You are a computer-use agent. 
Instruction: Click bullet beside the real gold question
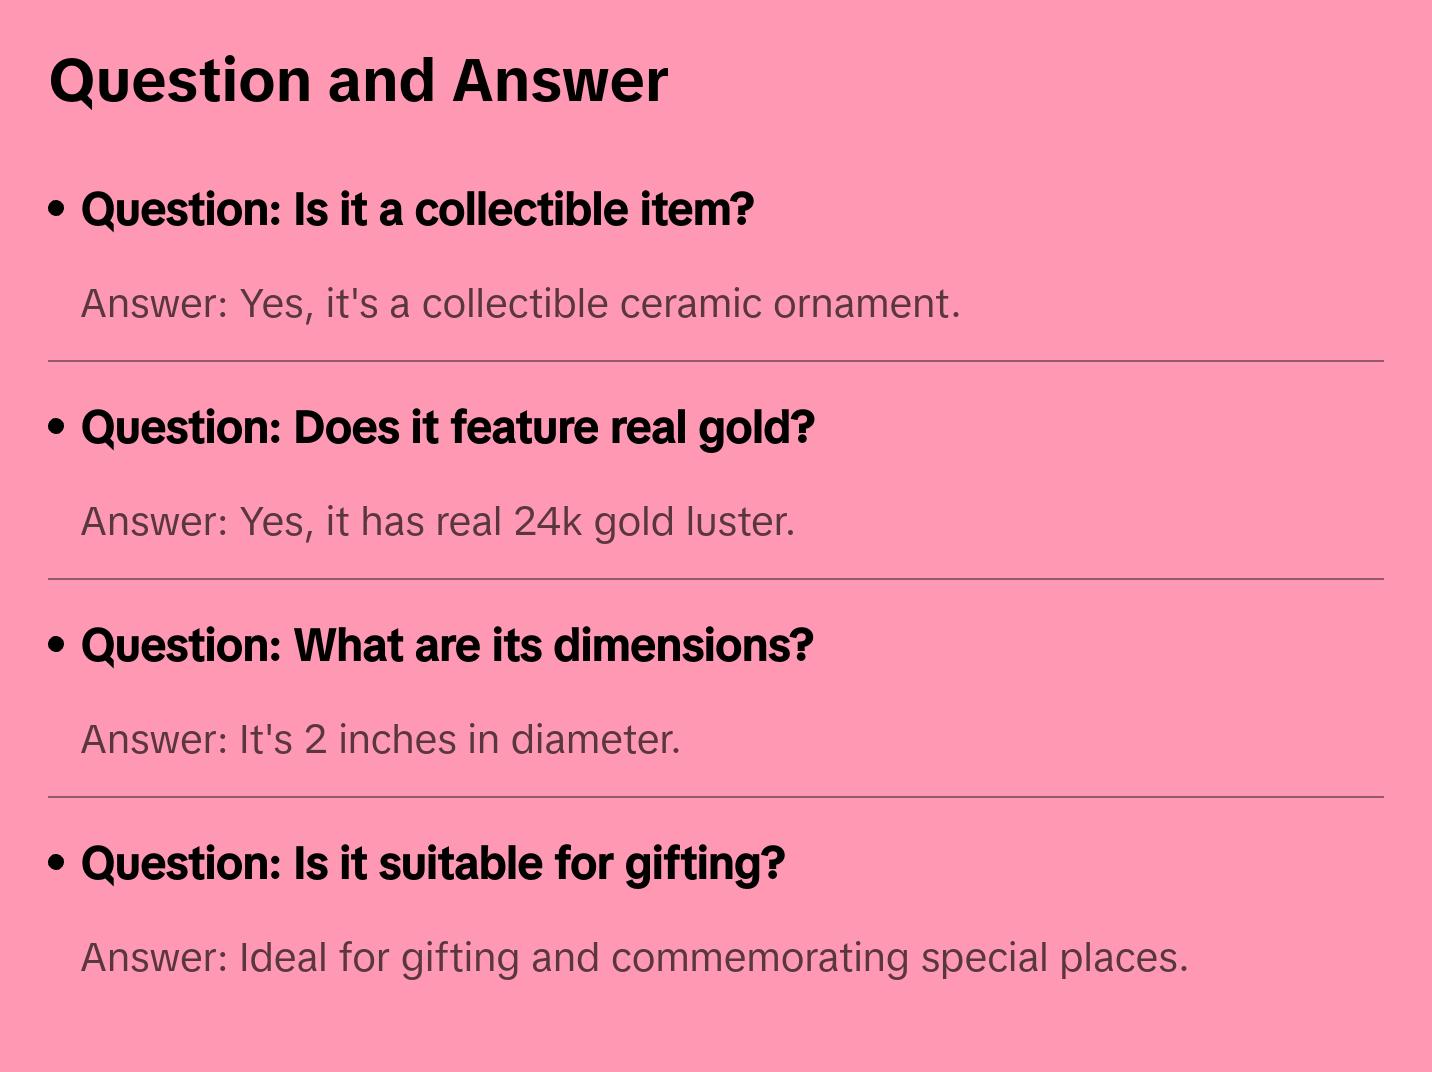tap(57, 427)
